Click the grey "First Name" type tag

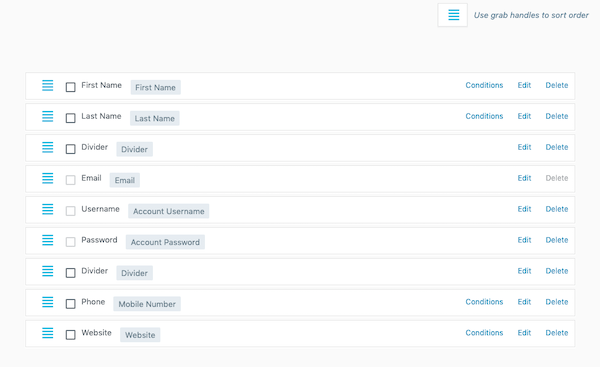tap(155, 88)
